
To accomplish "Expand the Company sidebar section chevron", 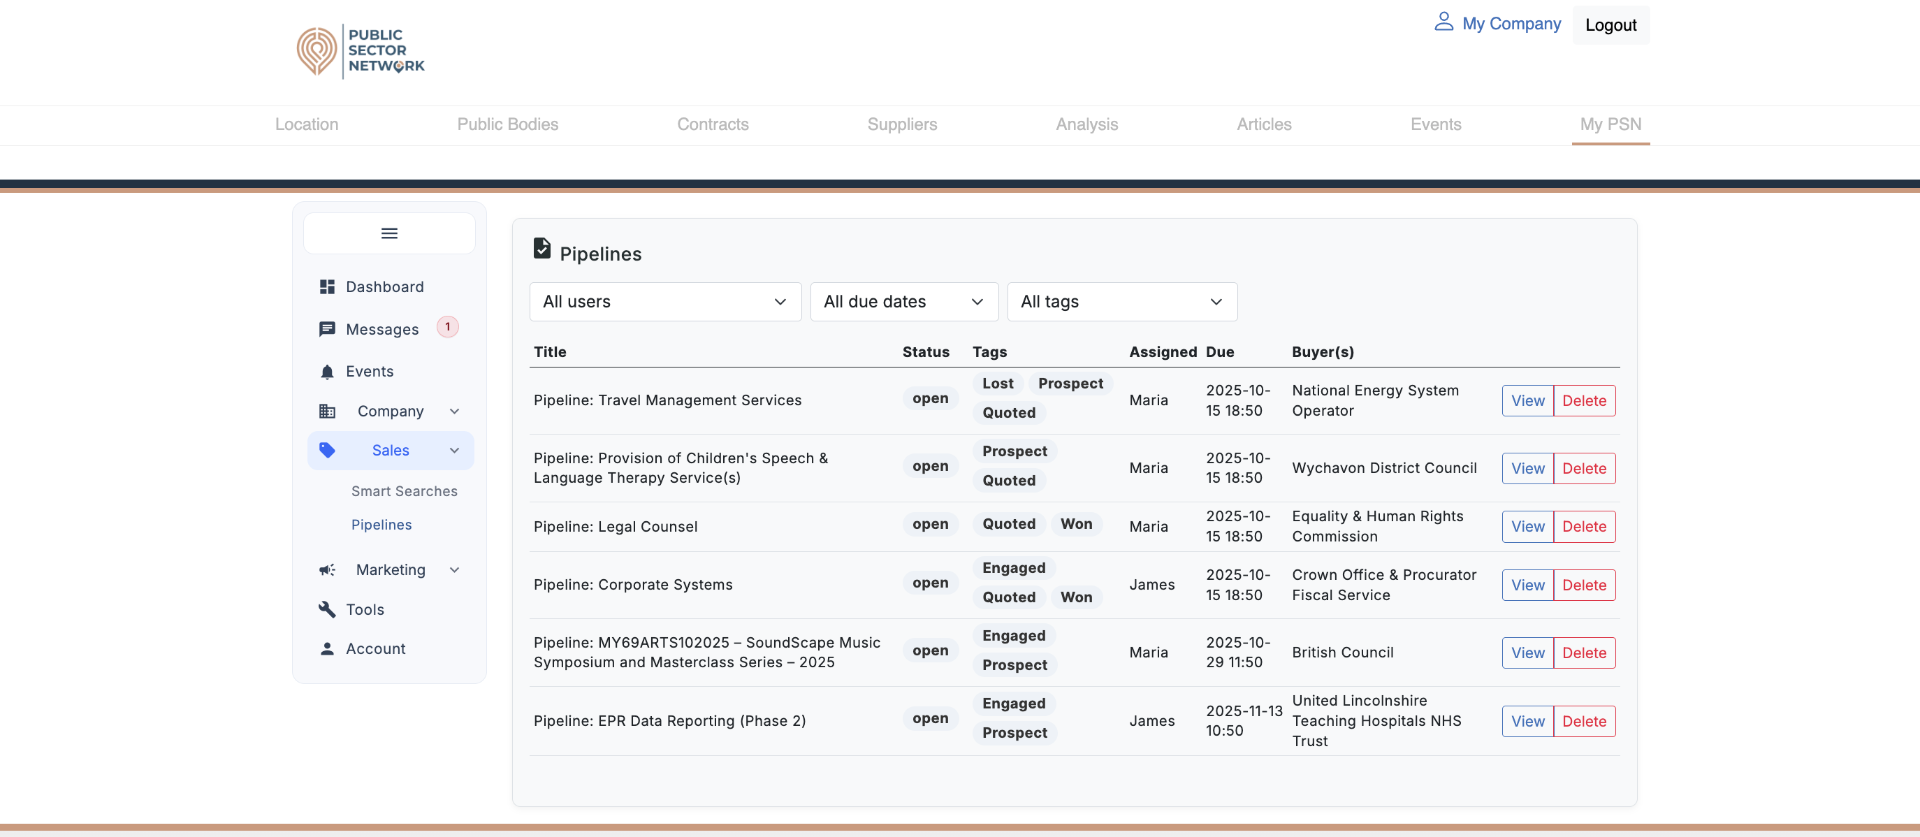I will (454, 411).
